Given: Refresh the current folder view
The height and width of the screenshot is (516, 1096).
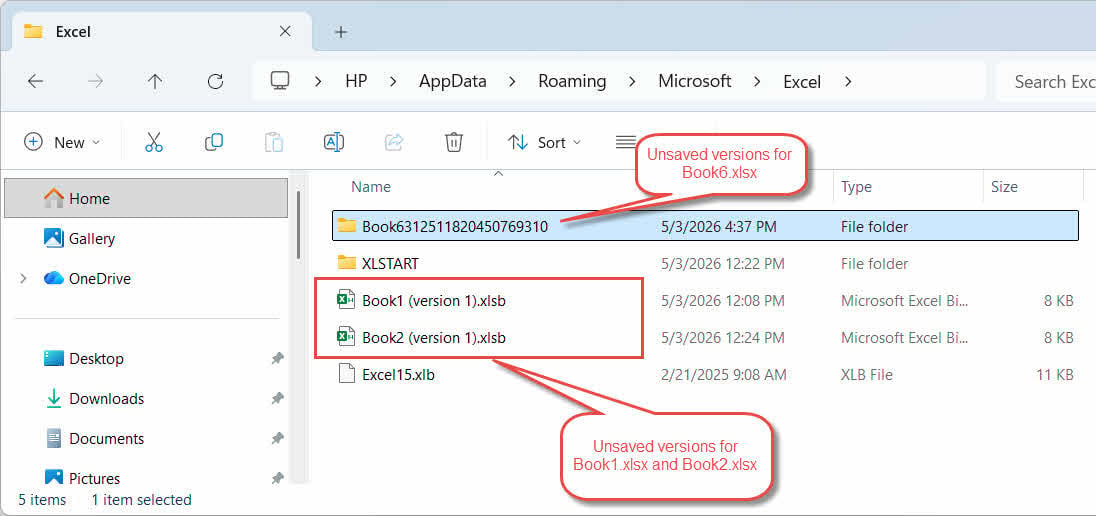Looking at the screenshot, I should (215, 82).
